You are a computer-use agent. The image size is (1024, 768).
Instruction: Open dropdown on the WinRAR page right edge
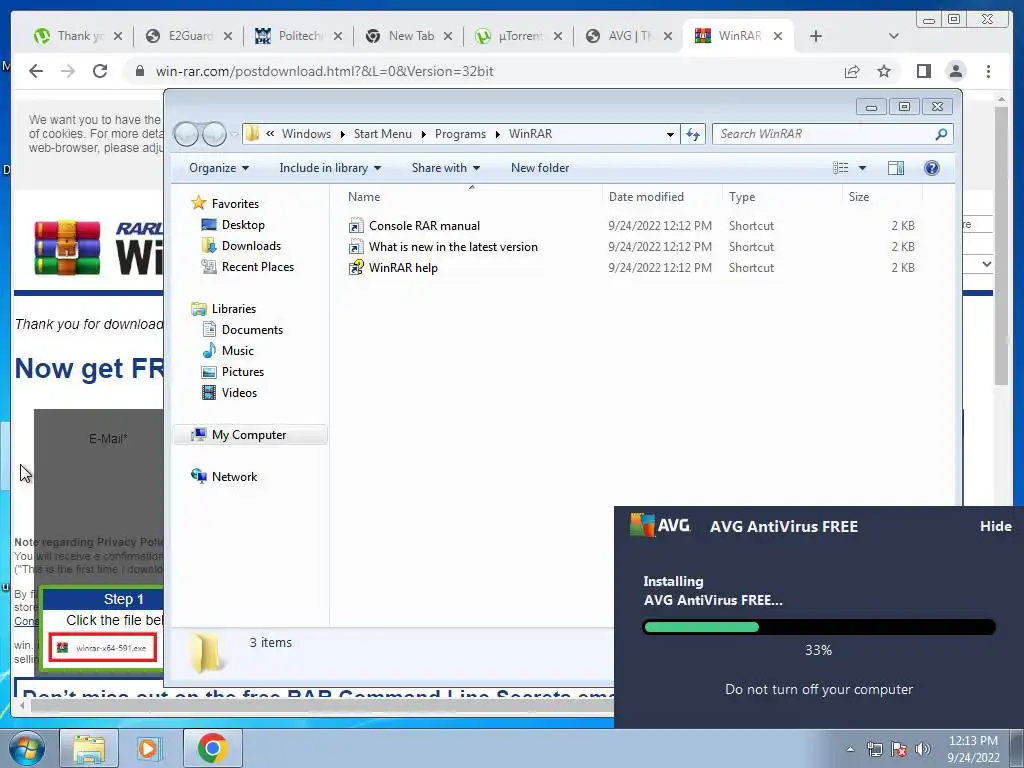click(986, 264)
